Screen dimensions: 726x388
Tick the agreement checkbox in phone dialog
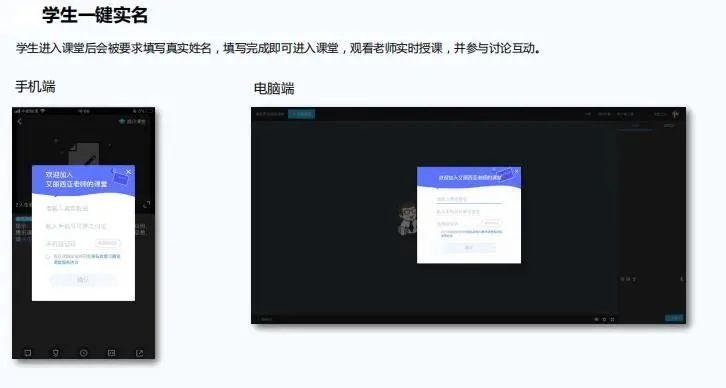tap(48, 257)
